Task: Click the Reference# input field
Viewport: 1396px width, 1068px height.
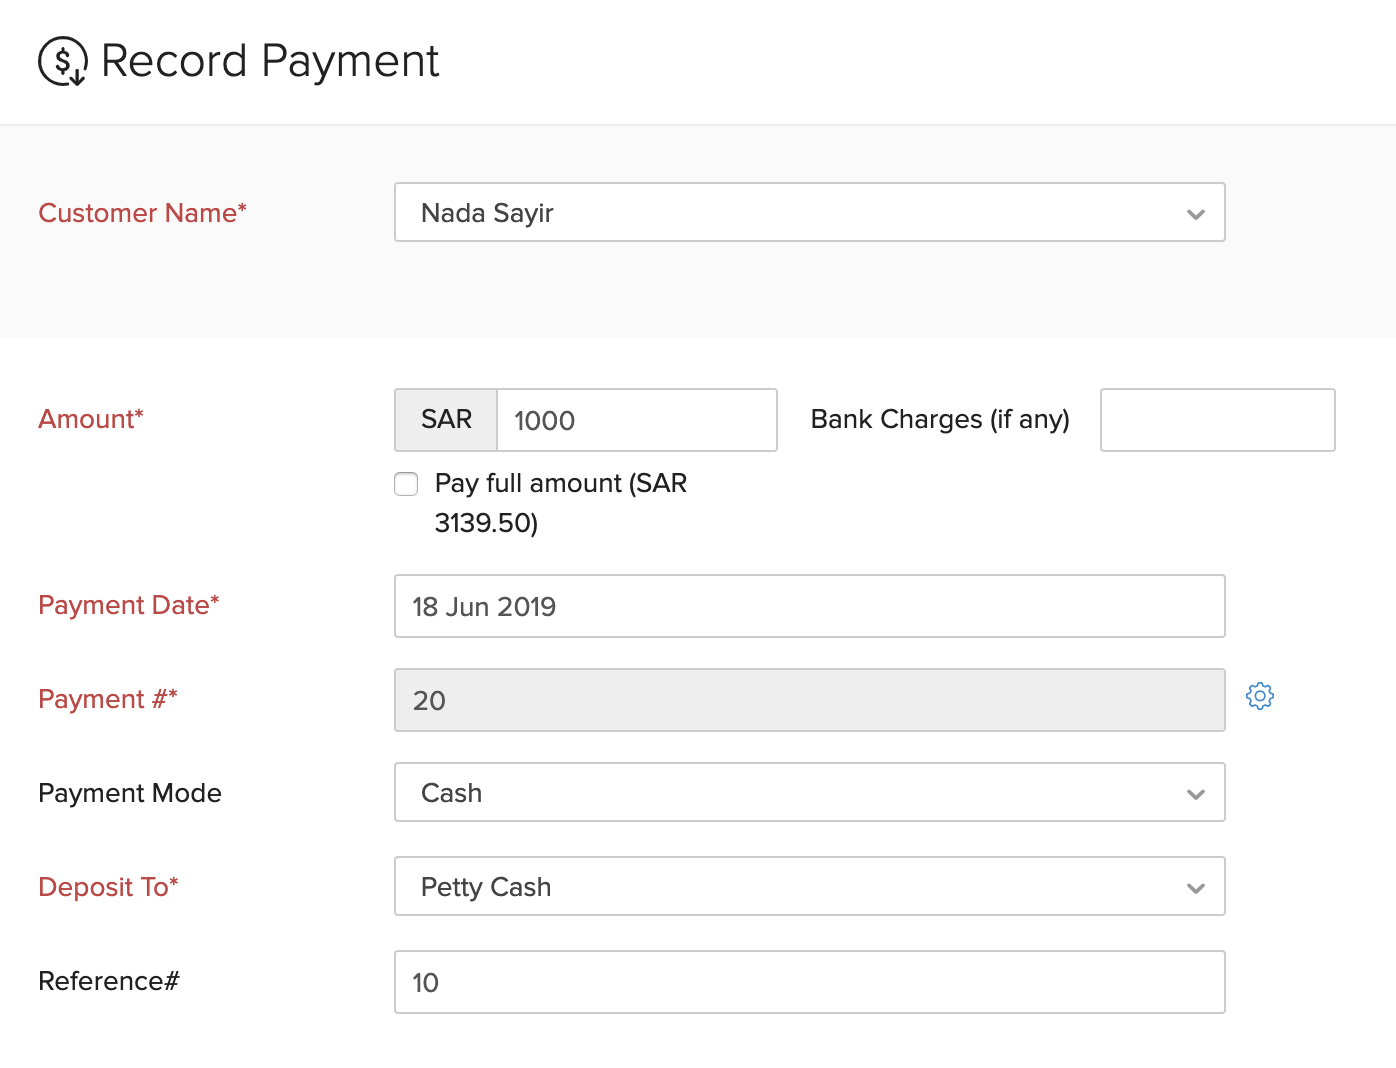Action: tap(809, 982)
